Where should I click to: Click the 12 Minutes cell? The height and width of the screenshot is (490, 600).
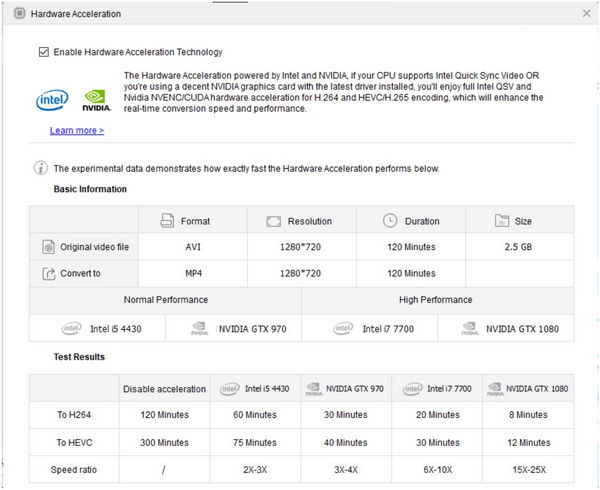point(528,443)
